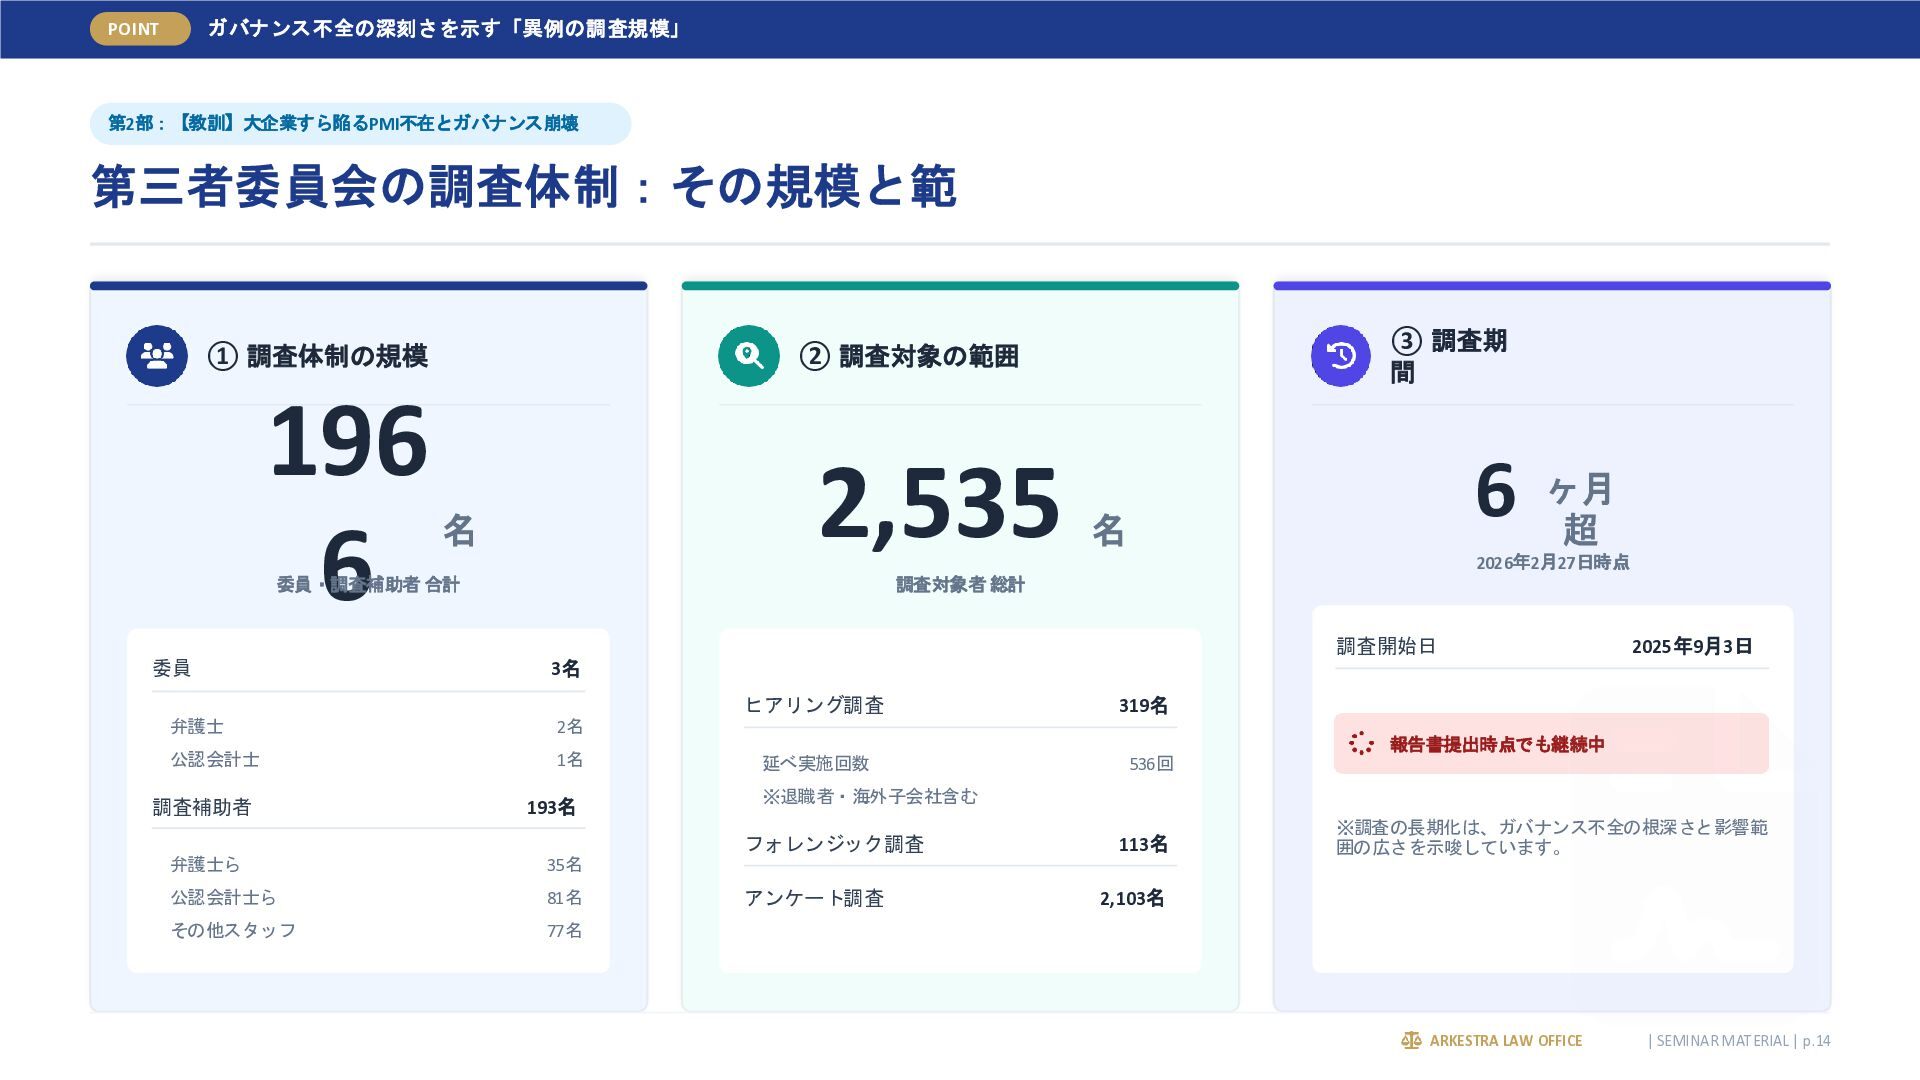
Task: Click the 弁護士 row showing 2名
Action: coord(377,727)
